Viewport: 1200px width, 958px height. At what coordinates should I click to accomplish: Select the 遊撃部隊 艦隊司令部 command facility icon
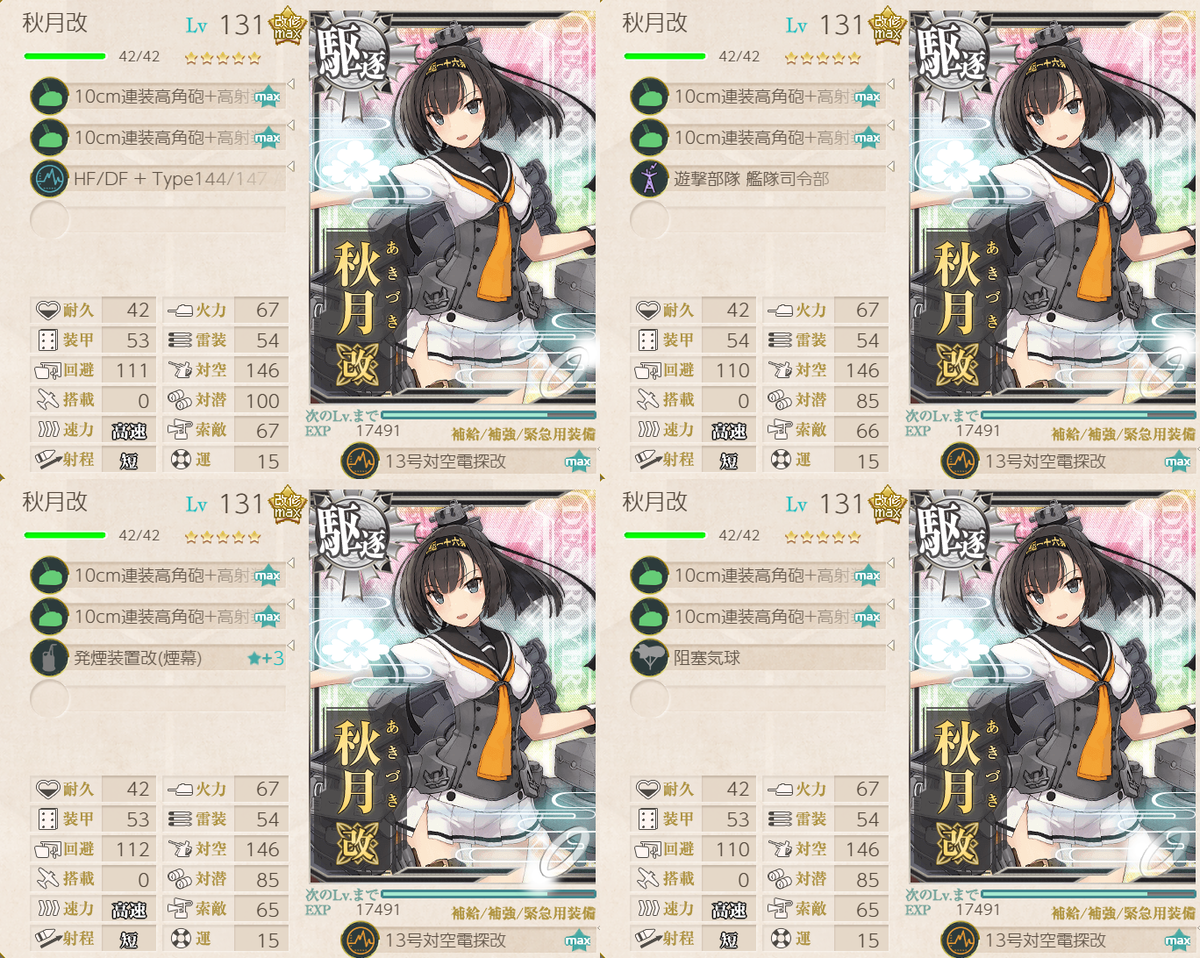648,178
